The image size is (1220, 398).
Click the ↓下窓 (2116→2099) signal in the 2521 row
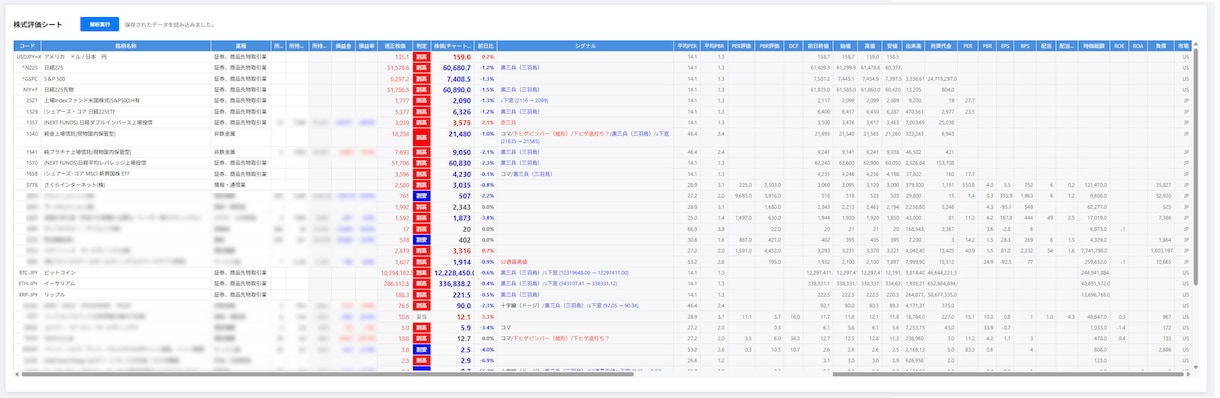(x=524, y=101)
